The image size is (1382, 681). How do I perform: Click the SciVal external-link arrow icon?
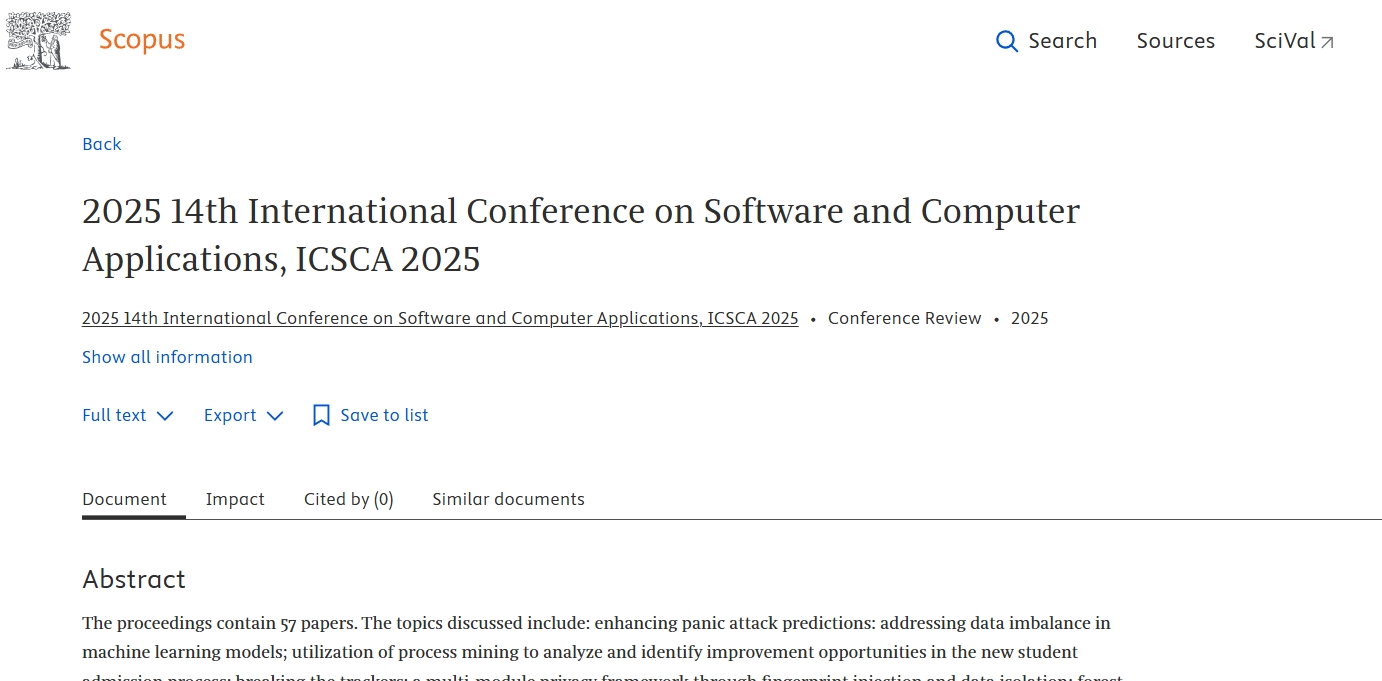[x=1328, y=42]
